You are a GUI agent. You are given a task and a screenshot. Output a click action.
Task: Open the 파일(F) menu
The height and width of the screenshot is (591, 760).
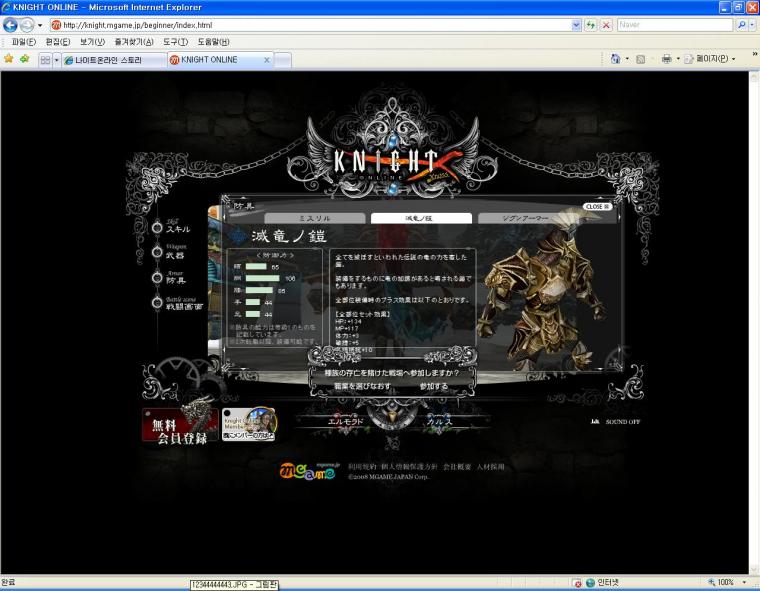[x=23, y=42]
